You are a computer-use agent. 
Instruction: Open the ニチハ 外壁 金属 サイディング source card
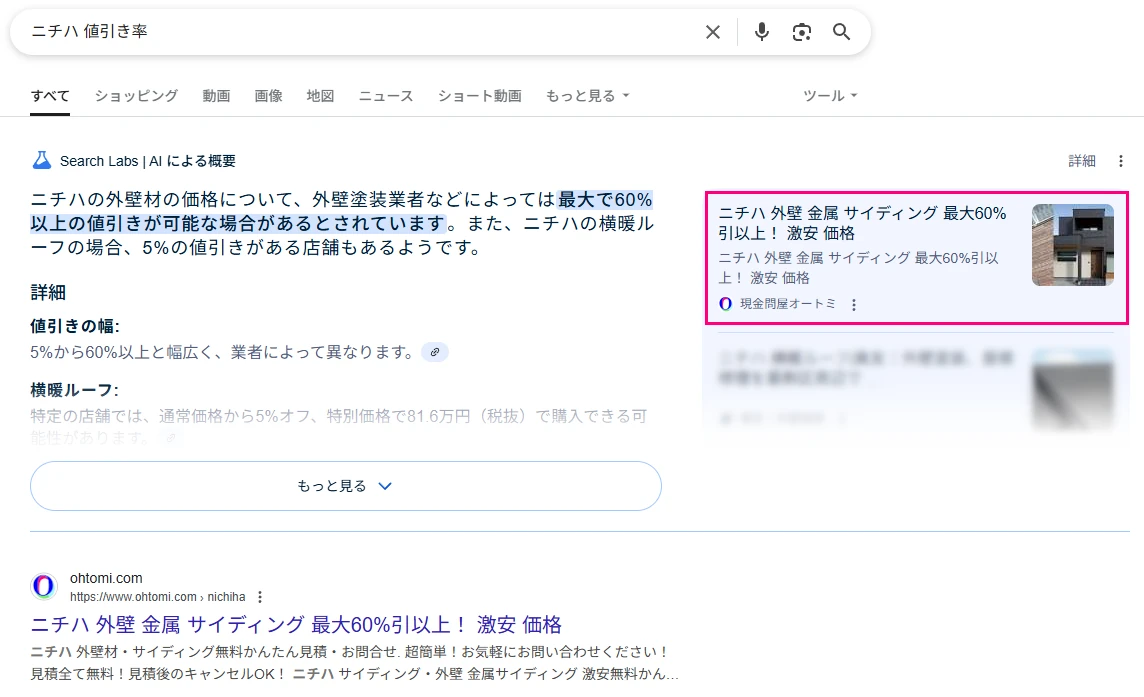pos(916,258)
